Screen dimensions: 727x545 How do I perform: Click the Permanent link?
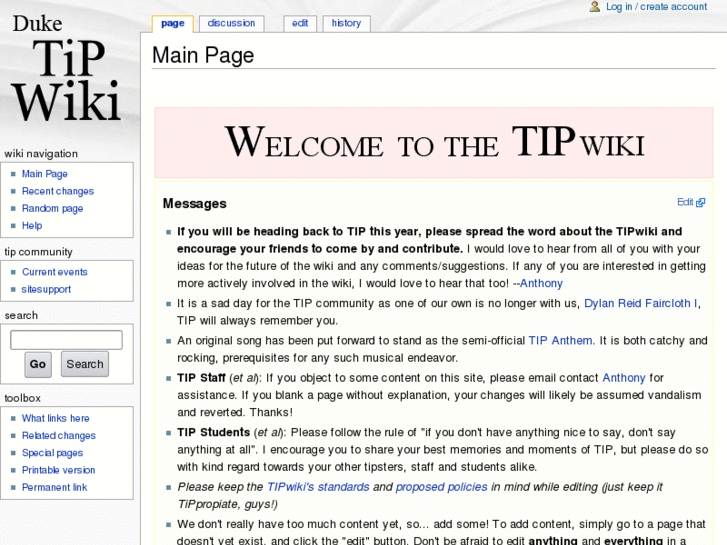pyautogui.click(x=54, y=487)
